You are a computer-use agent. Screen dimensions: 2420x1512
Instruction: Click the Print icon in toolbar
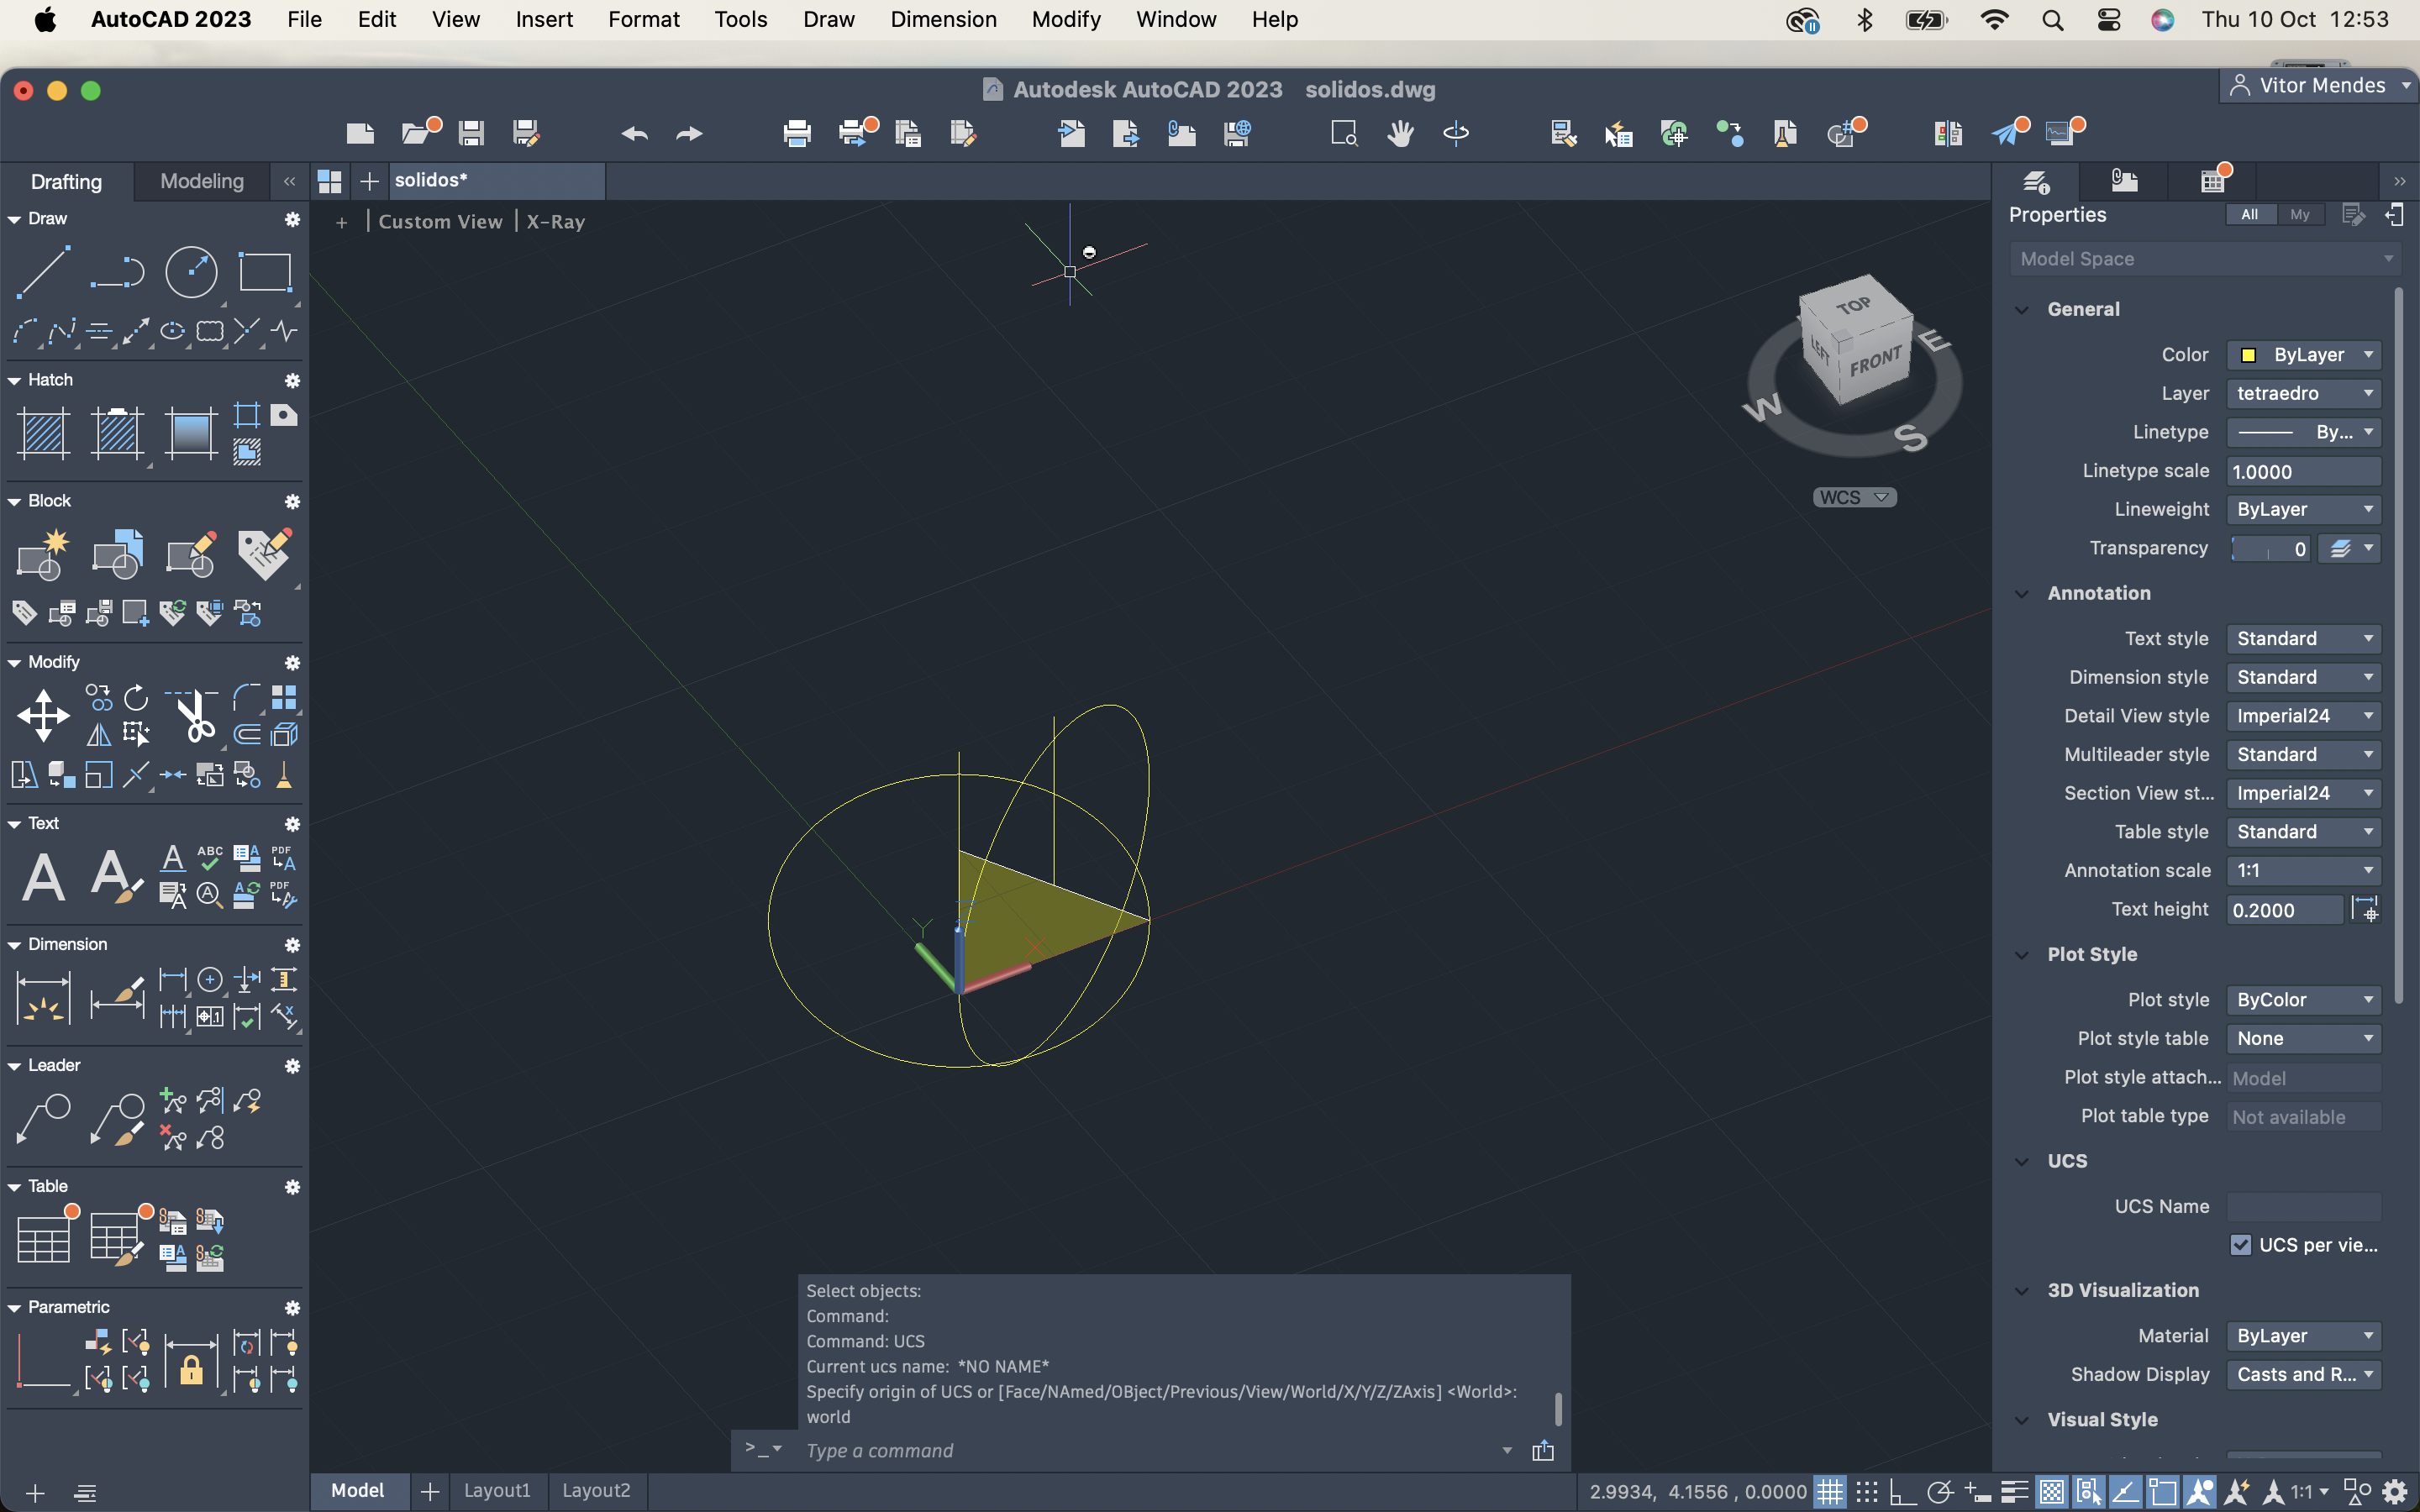pyautogui.click(x=797, y=133)
